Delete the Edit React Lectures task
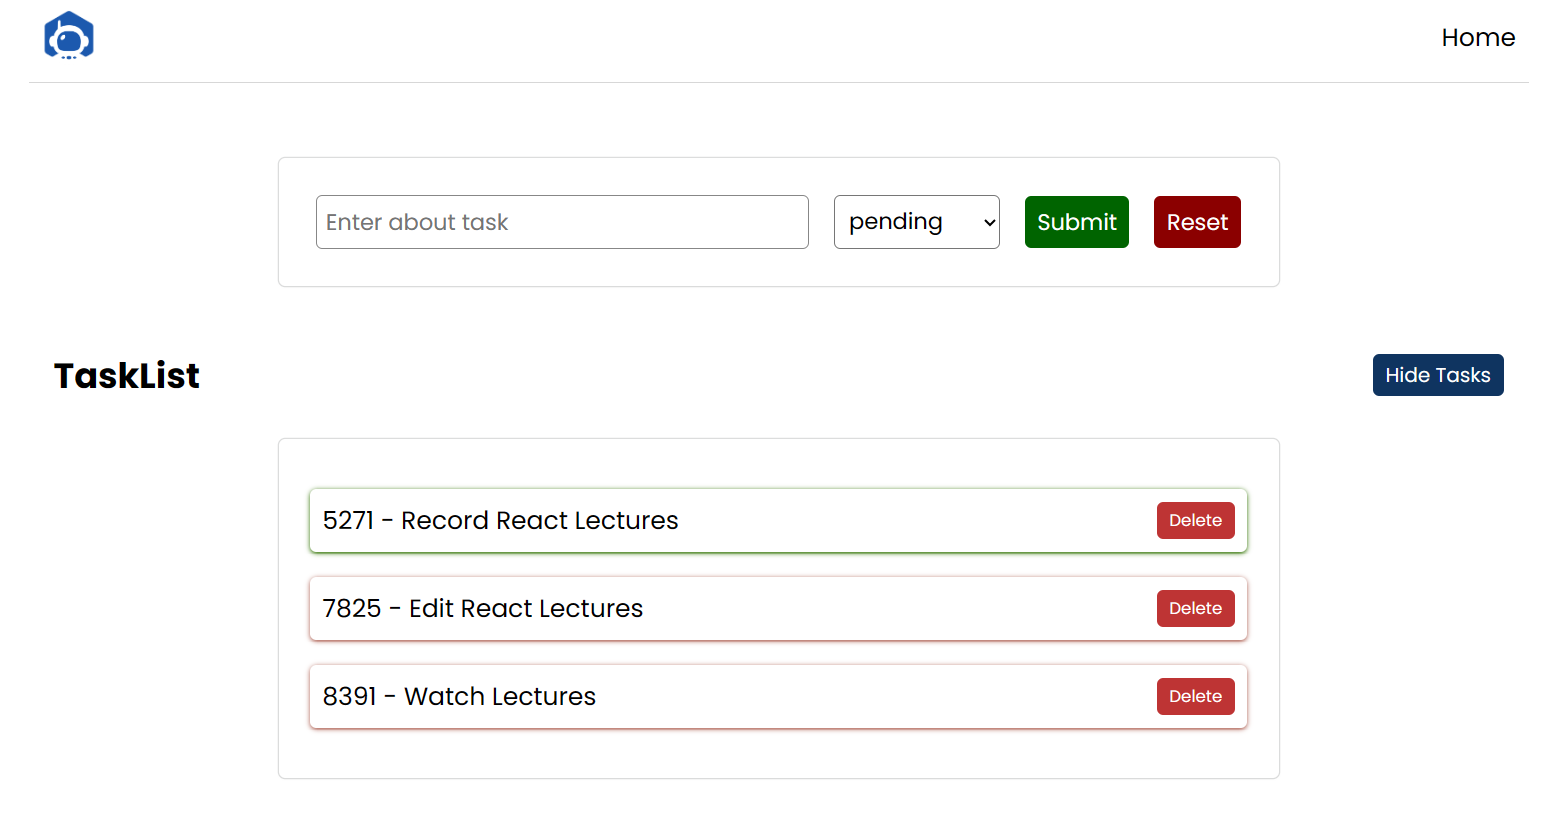The height and width of the screenshot is (821, 1561). 1195,608
